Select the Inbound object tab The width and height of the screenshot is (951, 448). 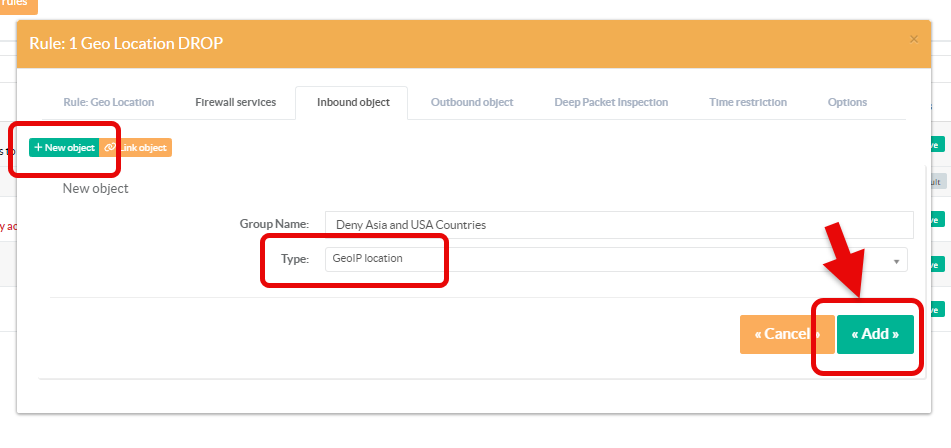coord(350,102)
